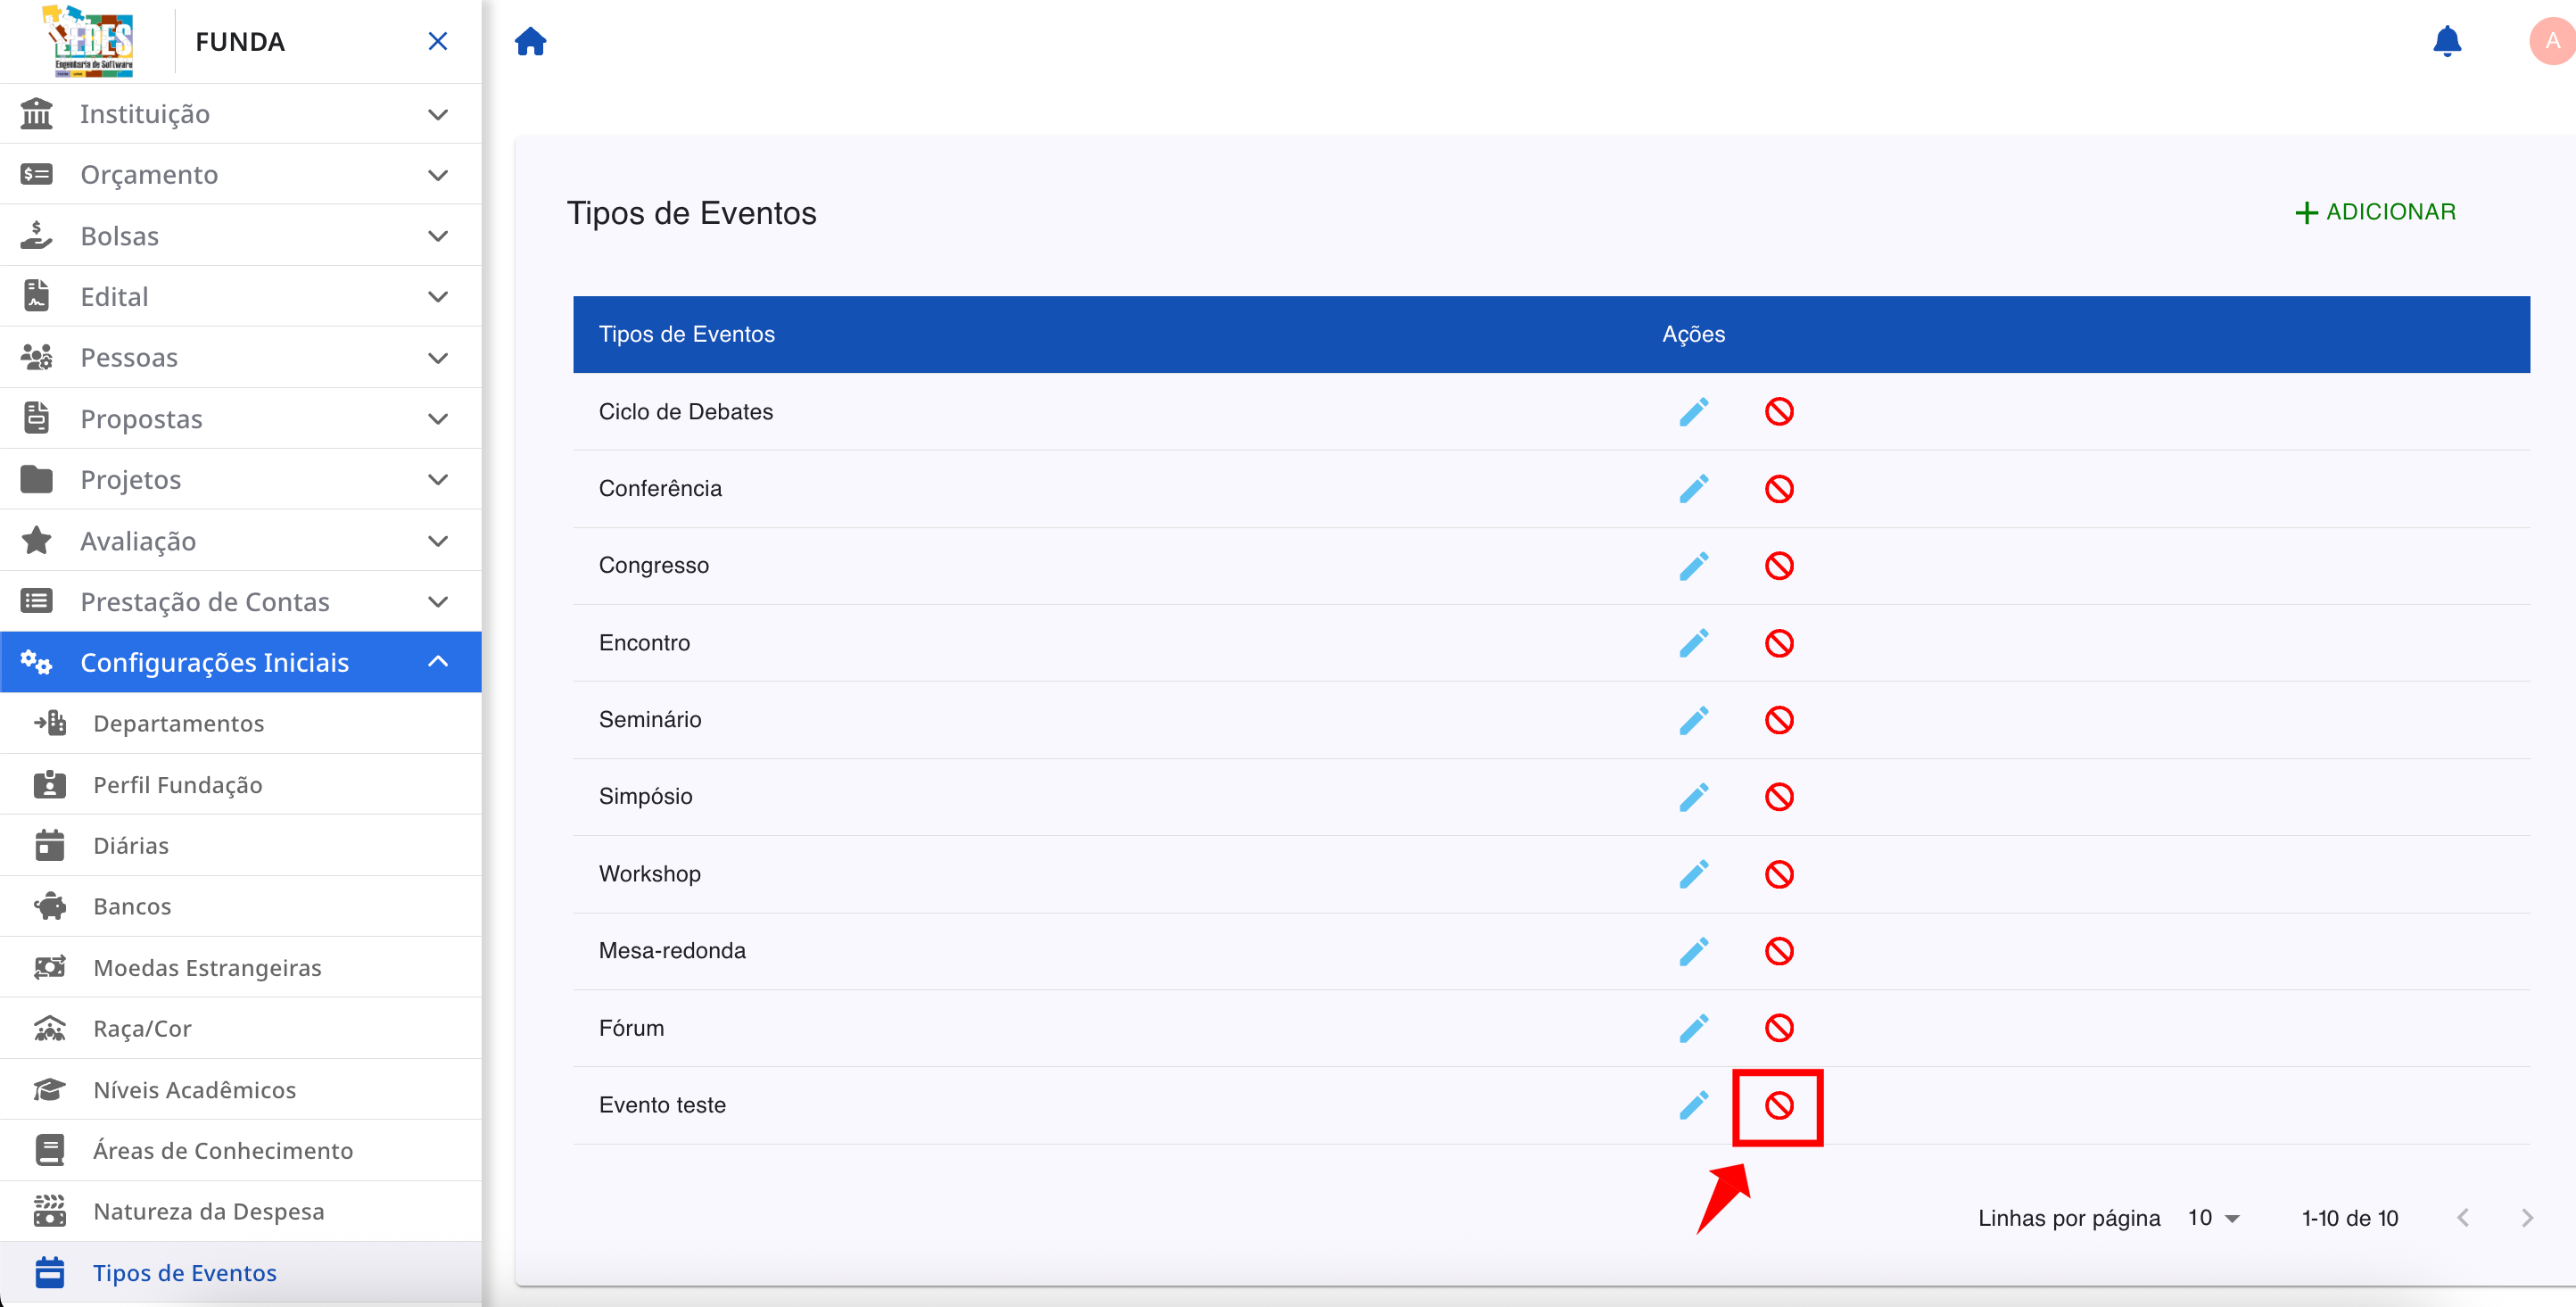The width and height of the screenshot is (2576, 1307).
Task: Click the home icon in the top bar
Action: (531, 41)
